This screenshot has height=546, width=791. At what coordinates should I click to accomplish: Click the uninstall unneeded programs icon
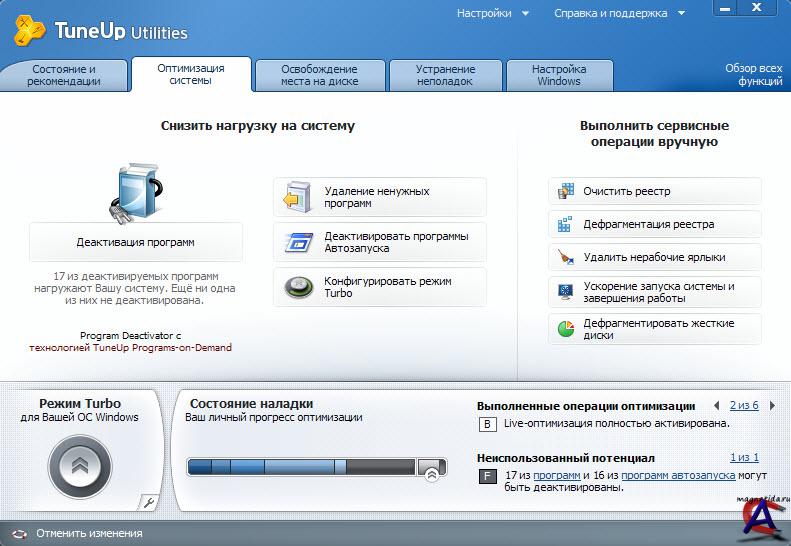coord(298,197)
